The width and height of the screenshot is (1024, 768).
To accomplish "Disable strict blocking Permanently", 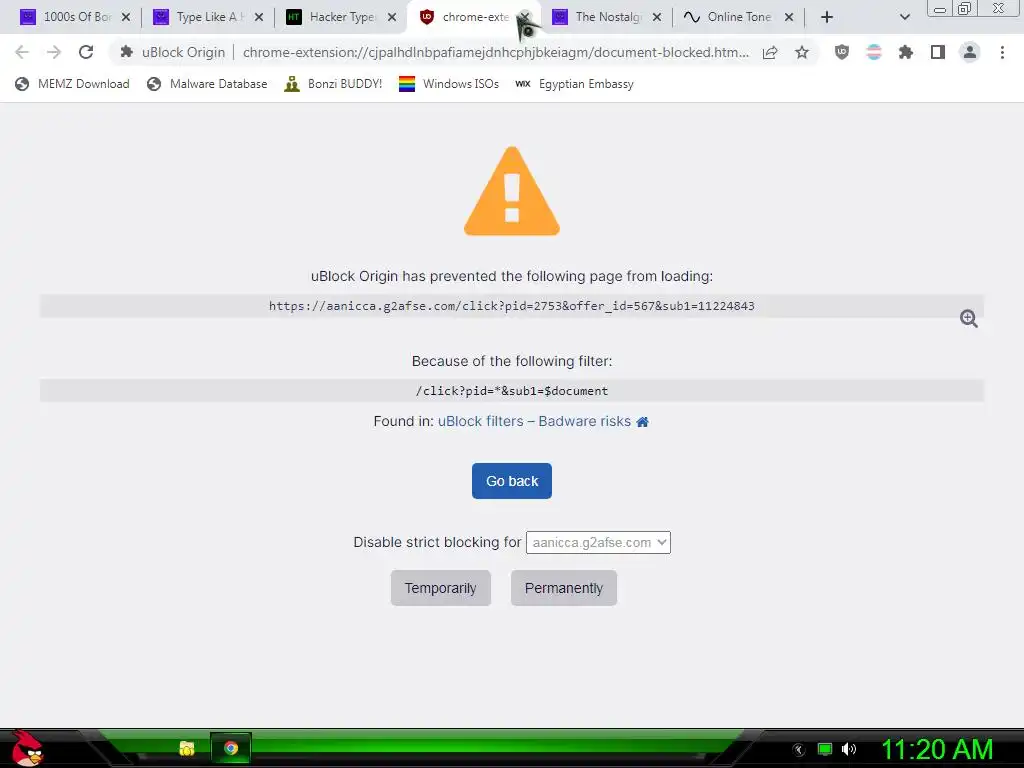I will point(564,588).
